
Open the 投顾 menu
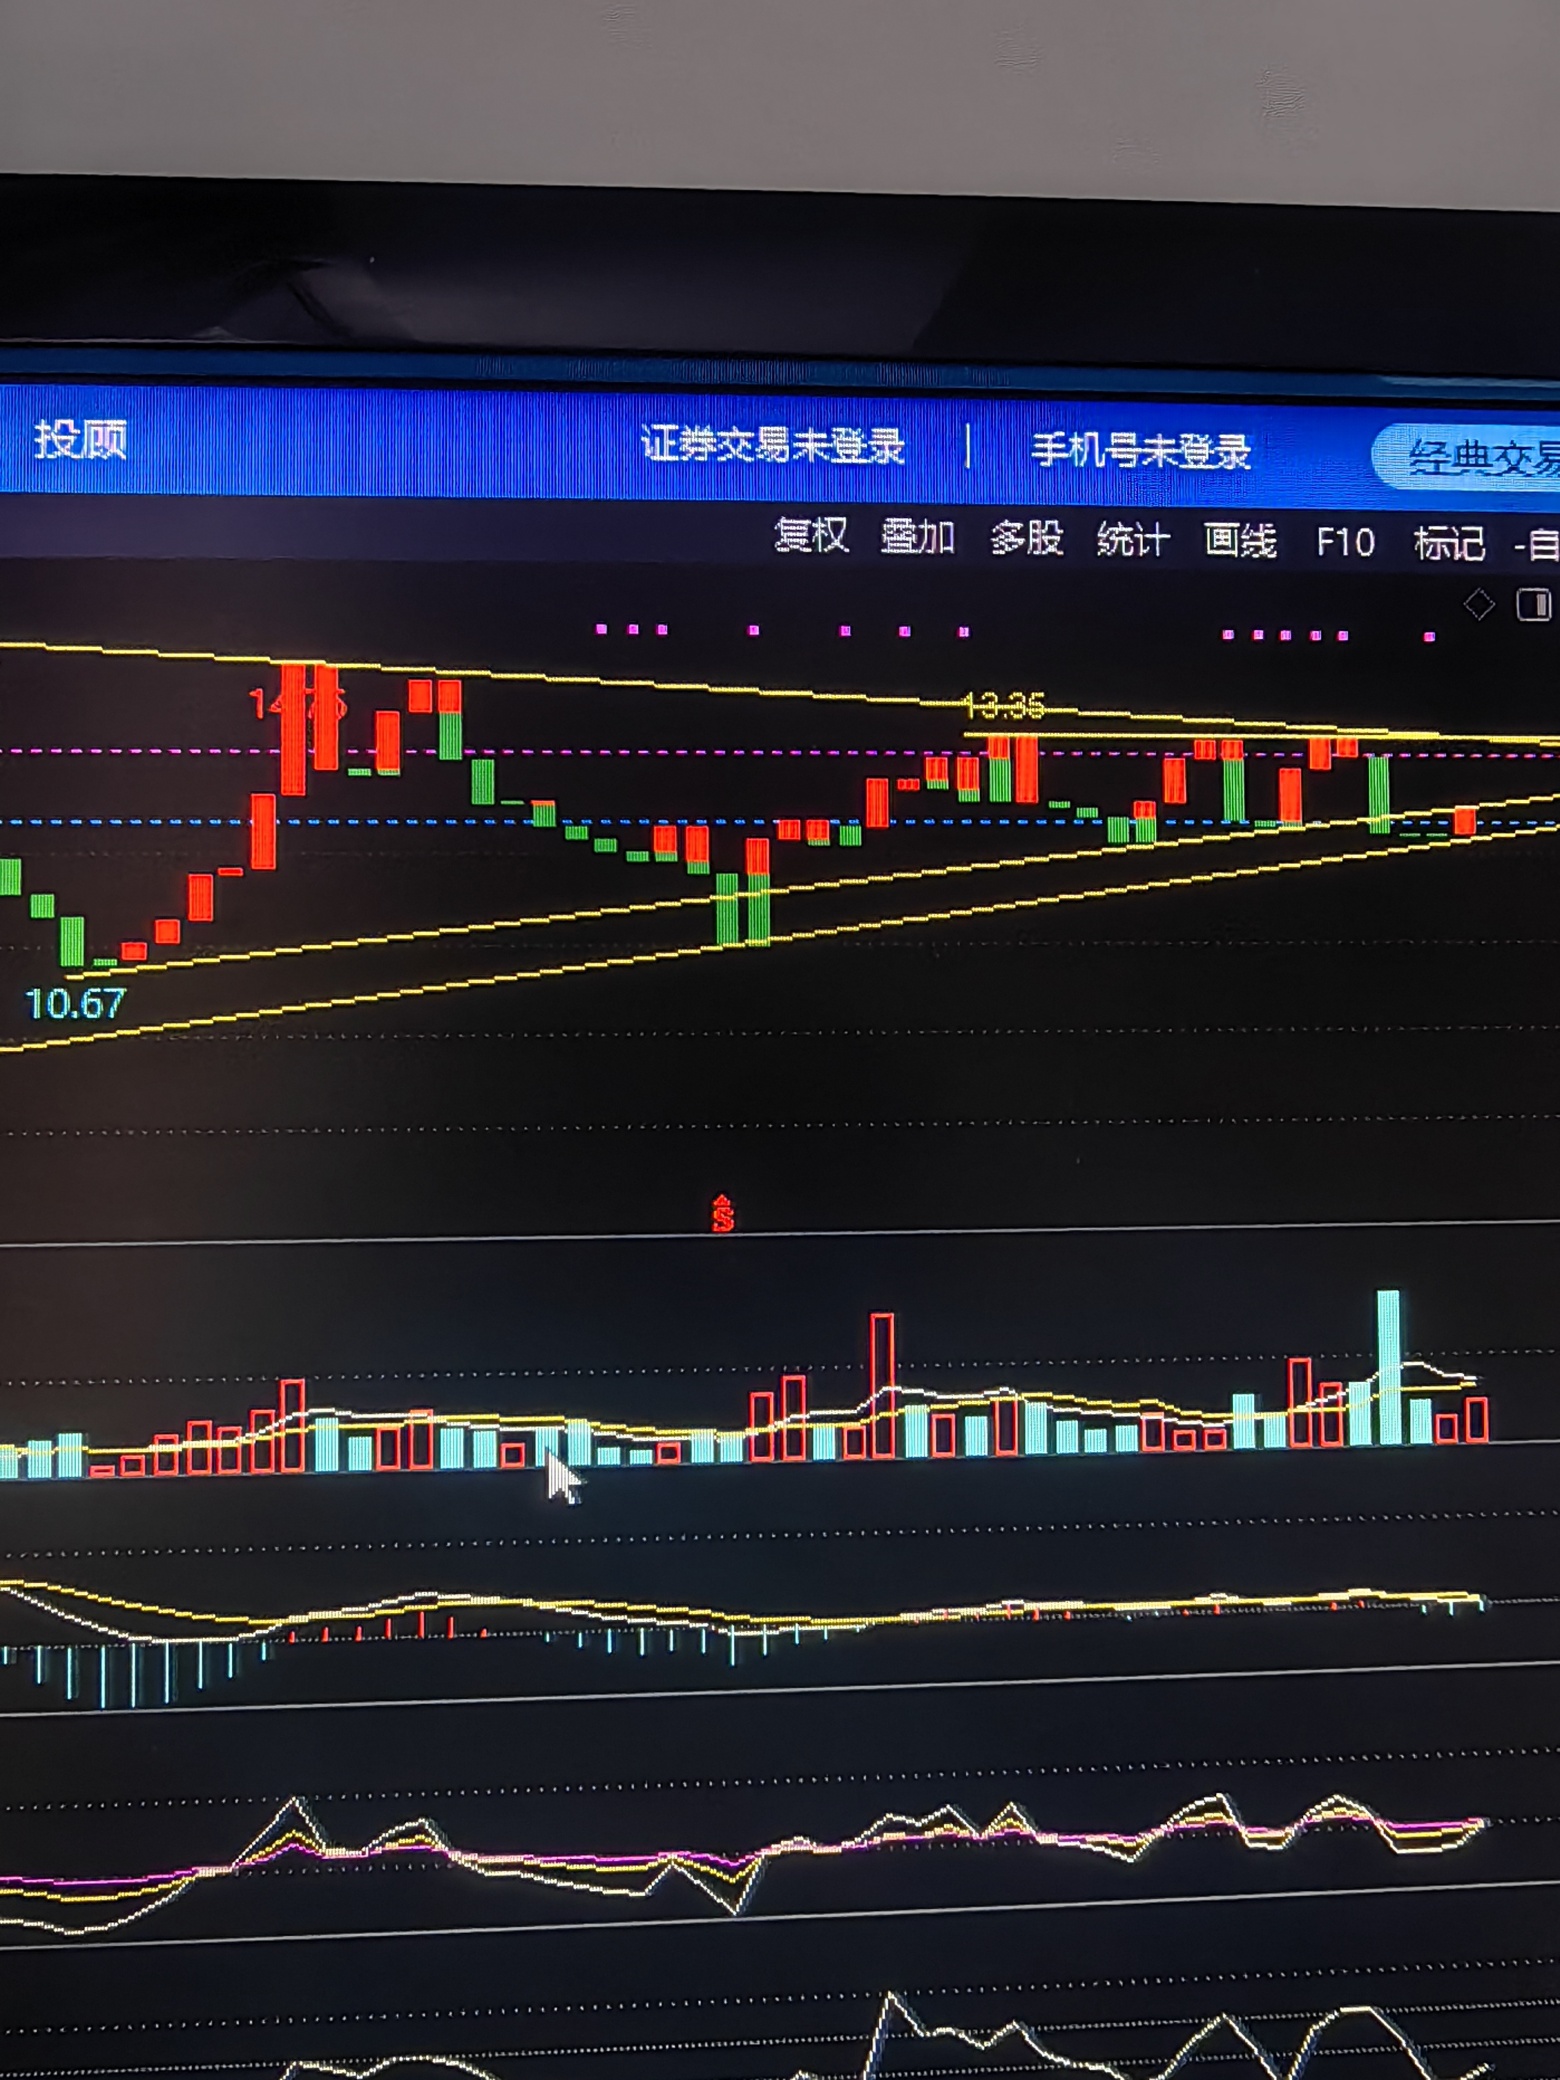point(80,440)
